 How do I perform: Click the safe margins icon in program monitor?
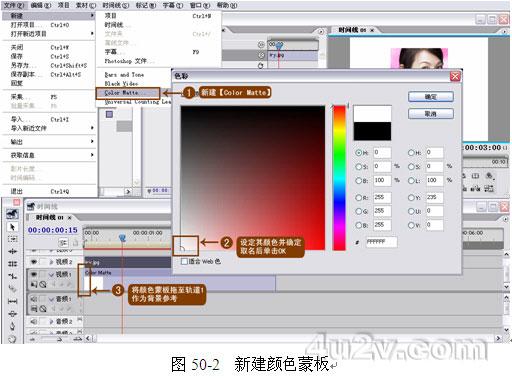[x=475, y=176]
